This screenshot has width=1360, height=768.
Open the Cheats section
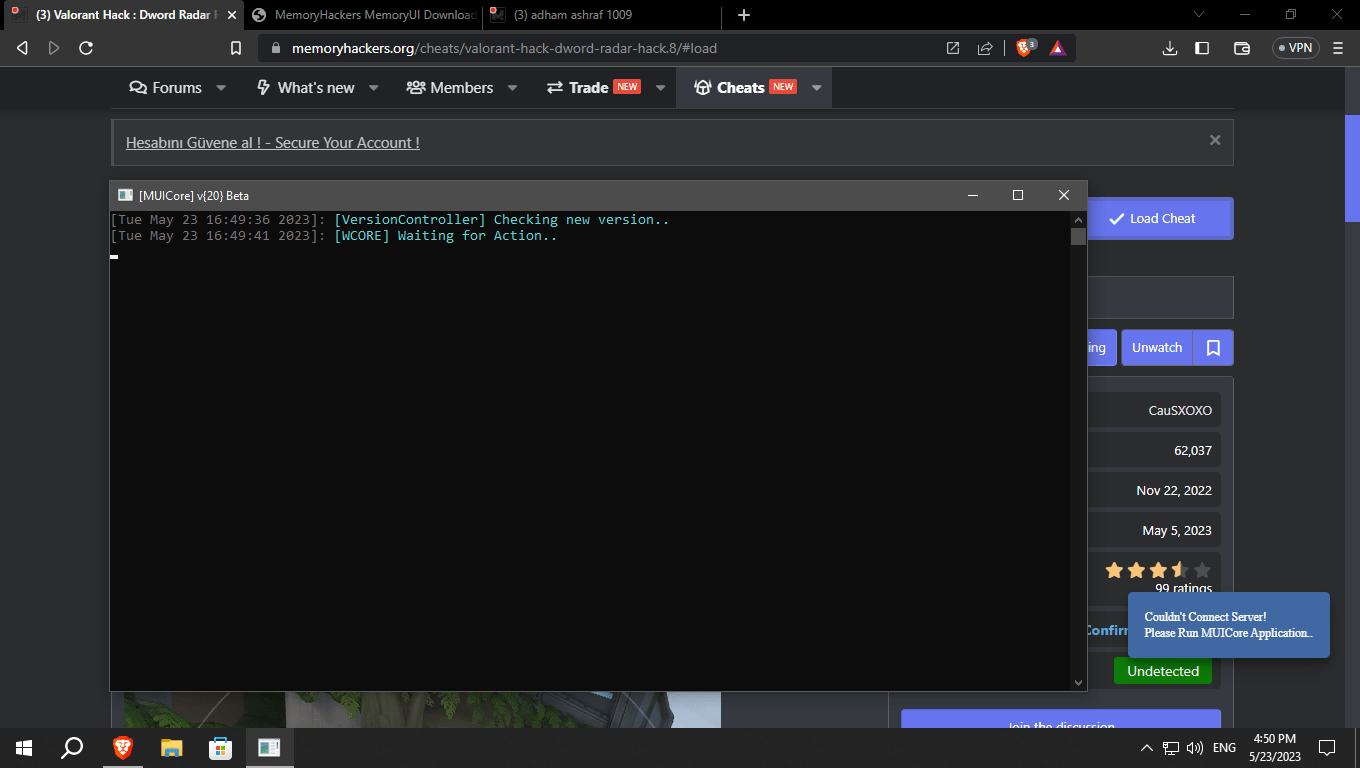tap(744, 88)
